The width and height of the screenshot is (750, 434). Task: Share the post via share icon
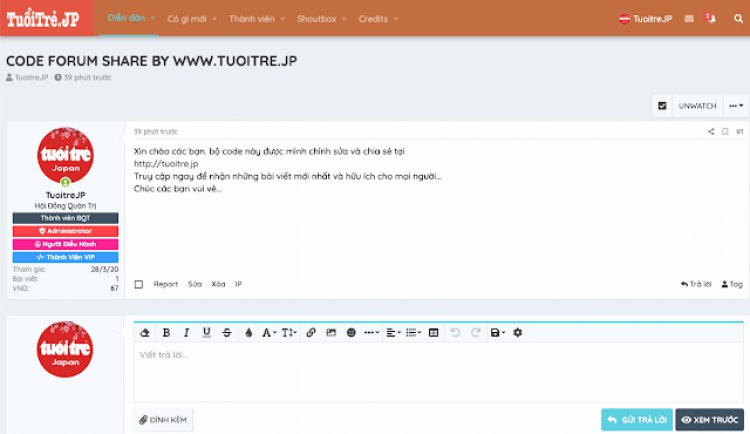coord(711,132)
